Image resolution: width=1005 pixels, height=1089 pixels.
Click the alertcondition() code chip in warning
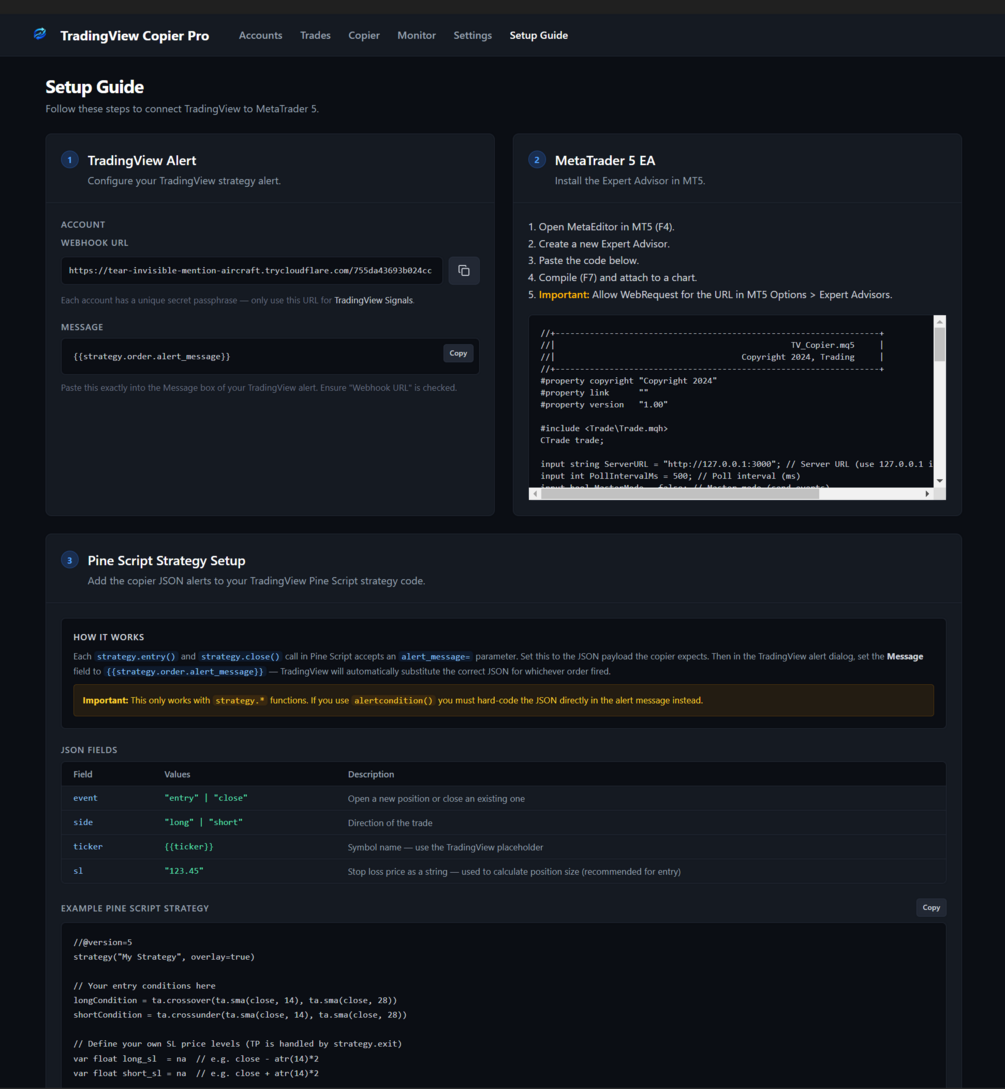393,701
